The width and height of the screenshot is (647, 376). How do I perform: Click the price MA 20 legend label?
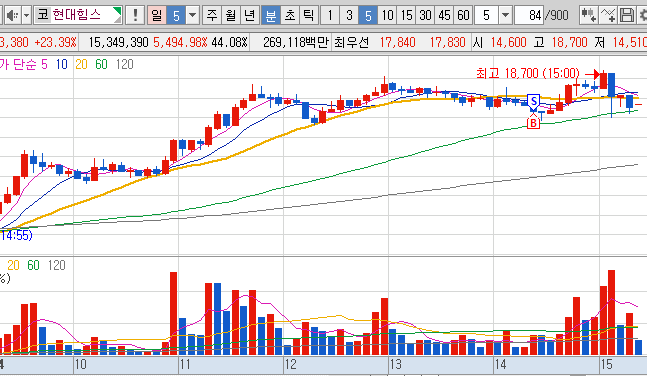[81, 64]
